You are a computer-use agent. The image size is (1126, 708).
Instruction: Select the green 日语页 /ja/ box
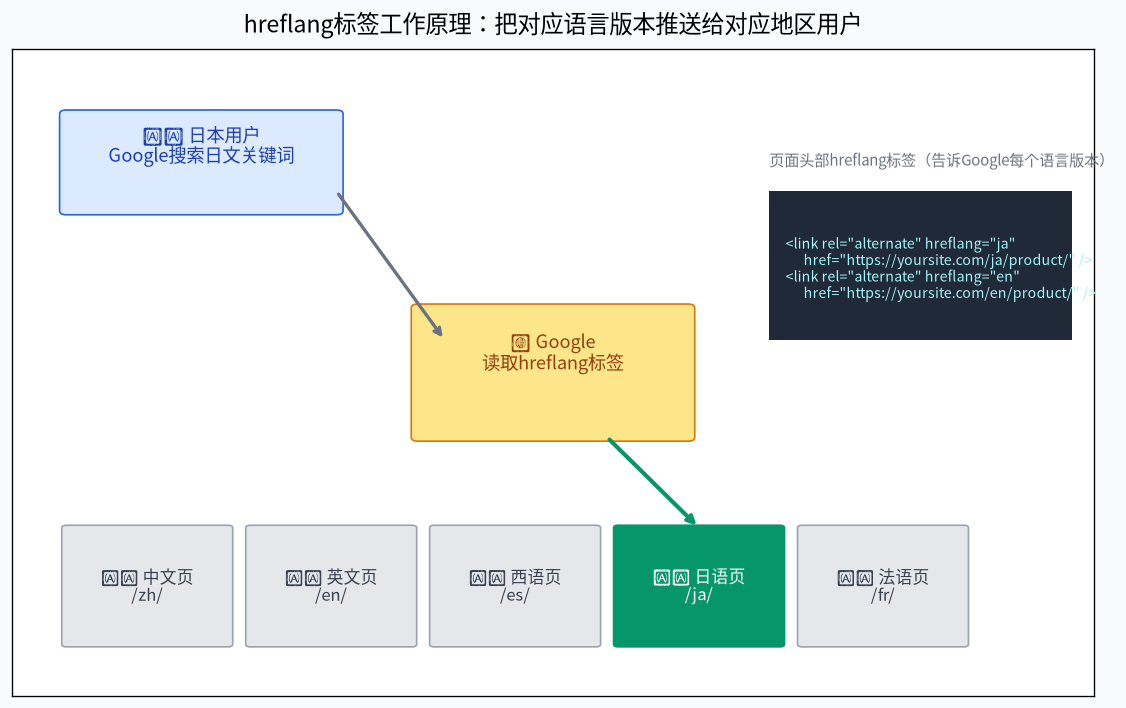pos(699,586)
